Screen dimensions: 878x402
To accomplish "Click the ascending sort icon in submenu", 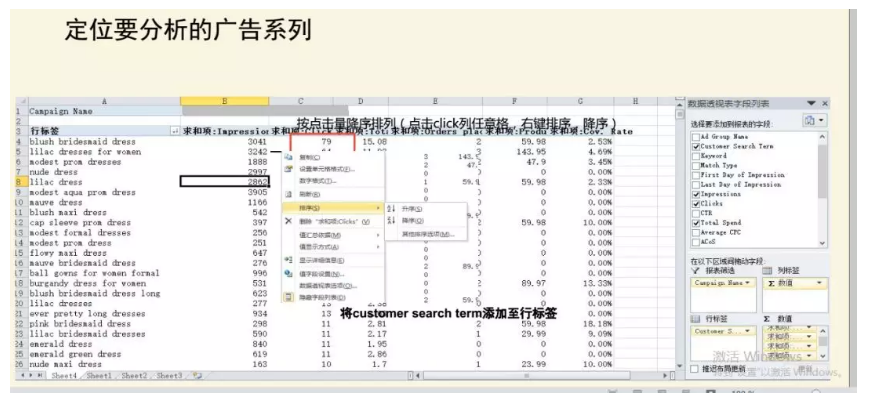I will point(390,208).
